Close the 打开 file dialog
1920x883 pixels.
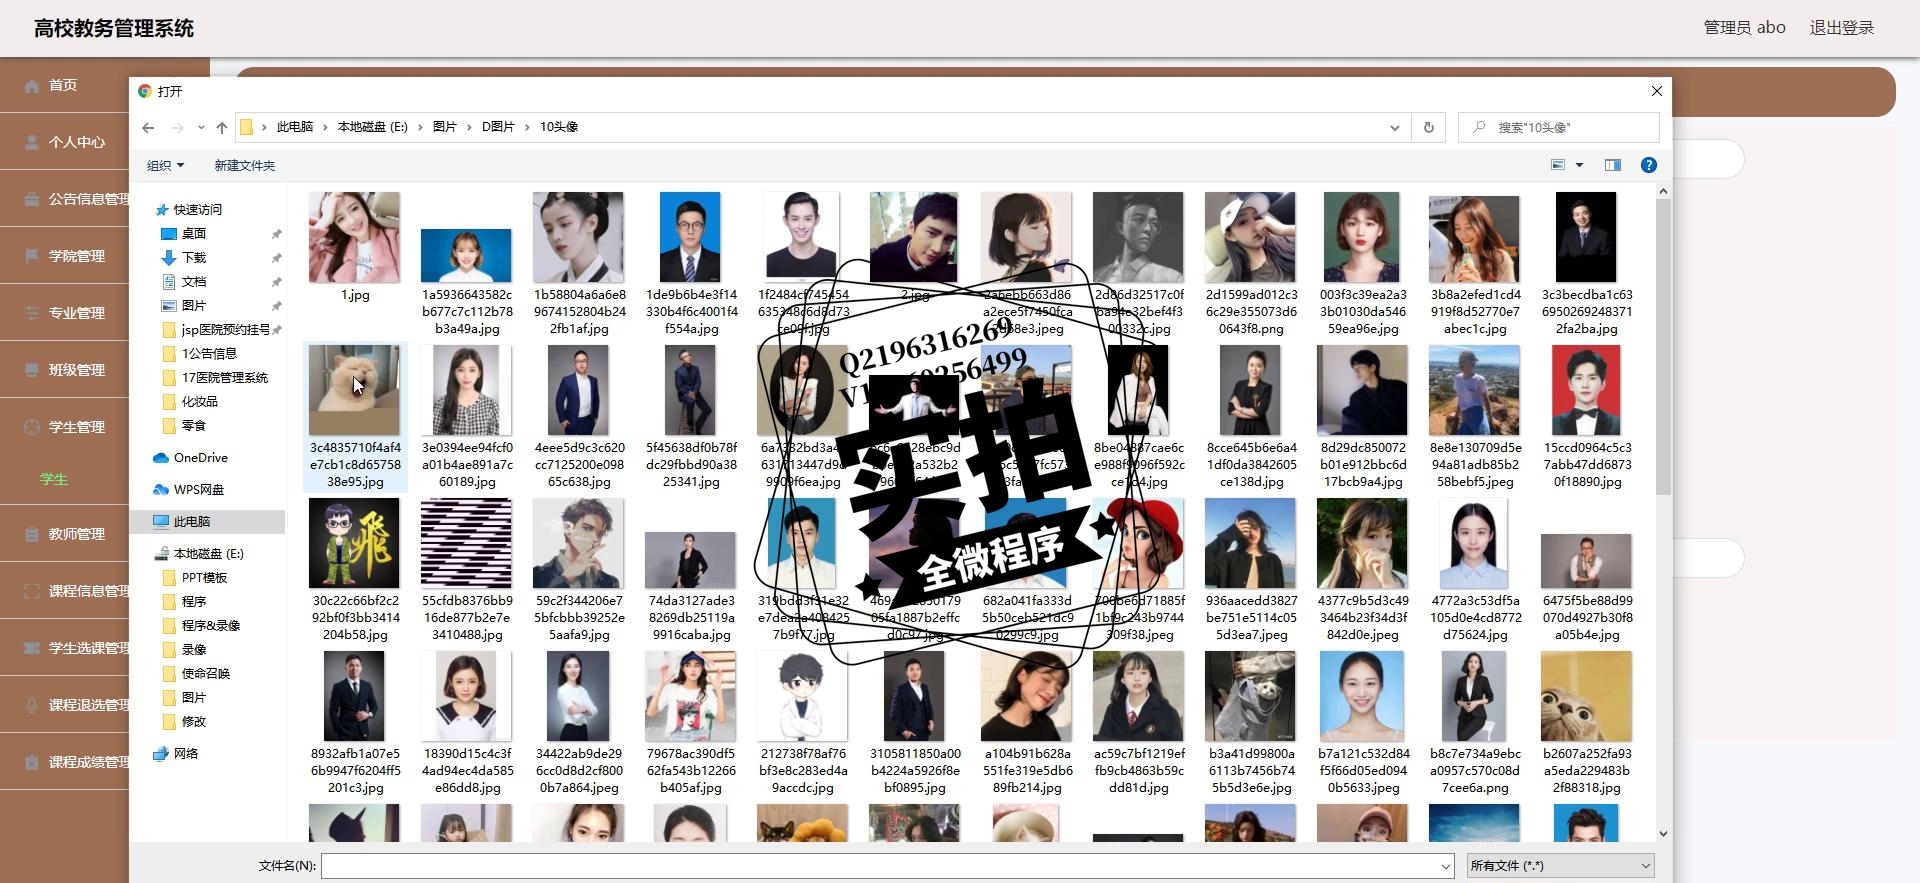pyautogui.click(x=1657, y=91)
